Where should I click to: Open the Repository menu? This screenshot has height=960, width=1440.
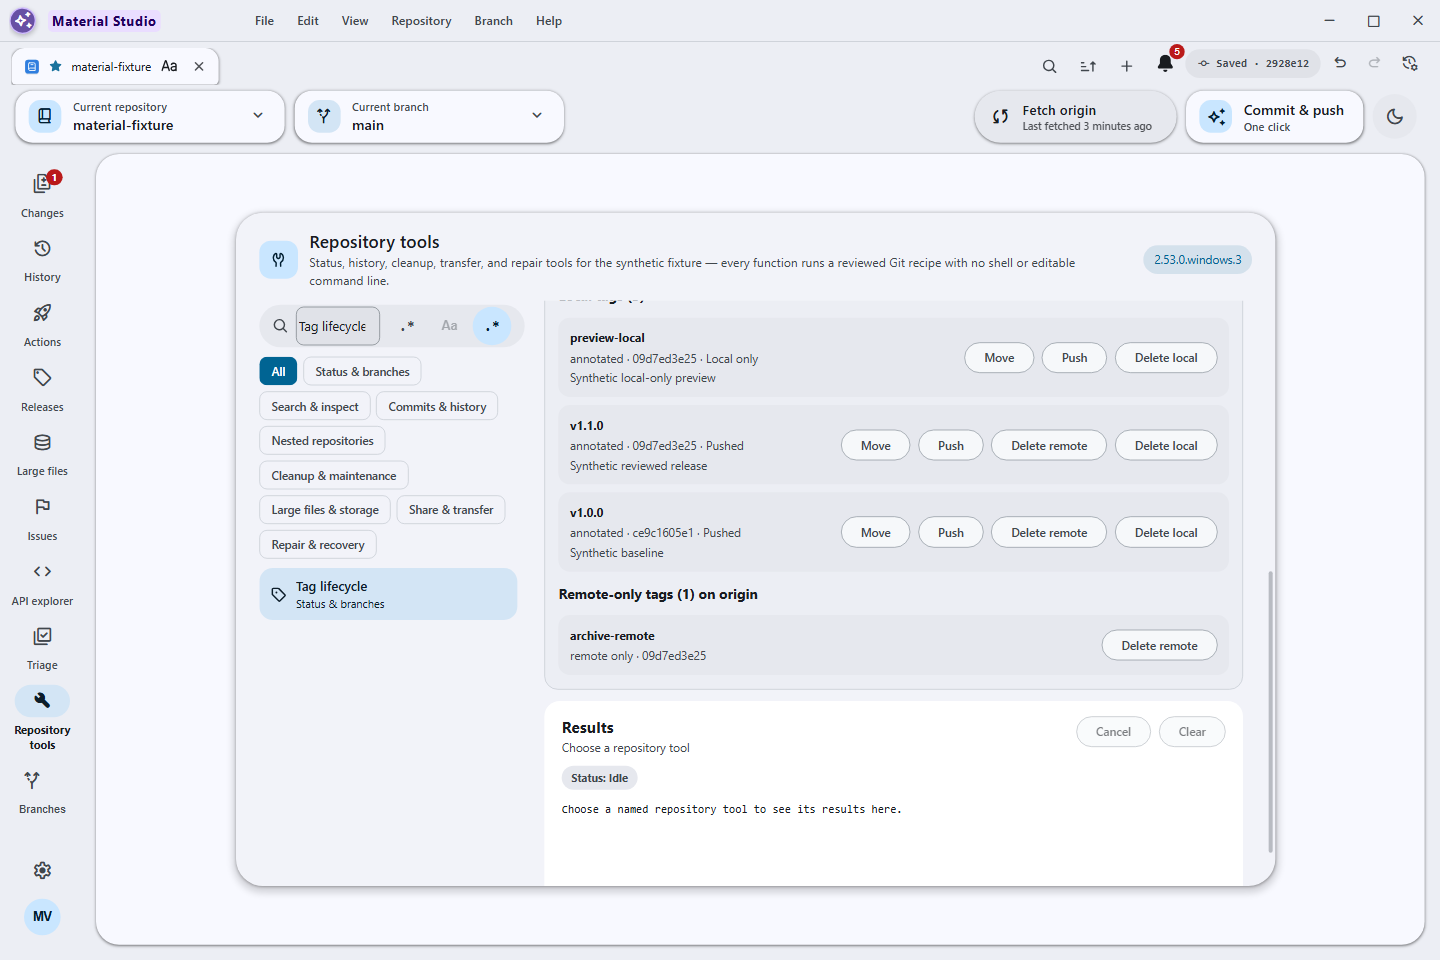coord(421,21)
